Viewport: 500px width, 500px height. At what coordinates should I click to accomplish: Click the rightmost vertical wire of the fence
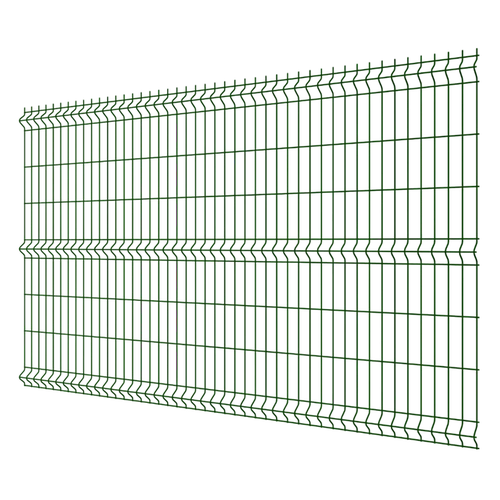pyautogui.click(x=477, y=248)
